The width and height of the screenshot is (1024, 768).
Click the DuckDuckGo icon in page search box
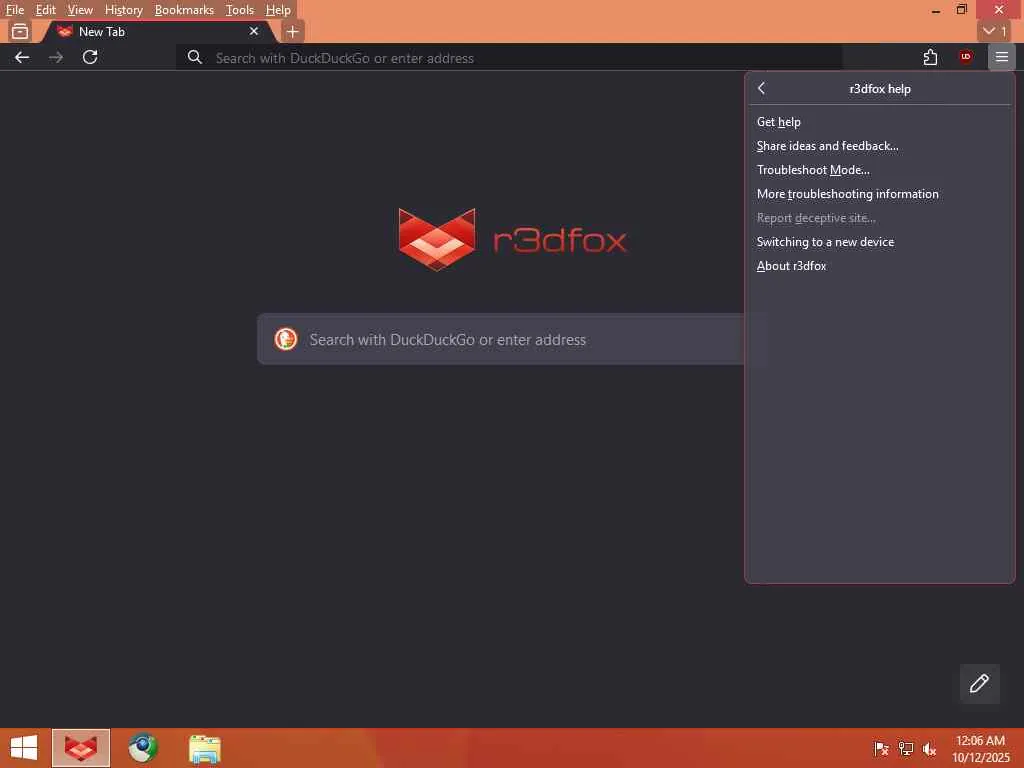pos(285,339)
